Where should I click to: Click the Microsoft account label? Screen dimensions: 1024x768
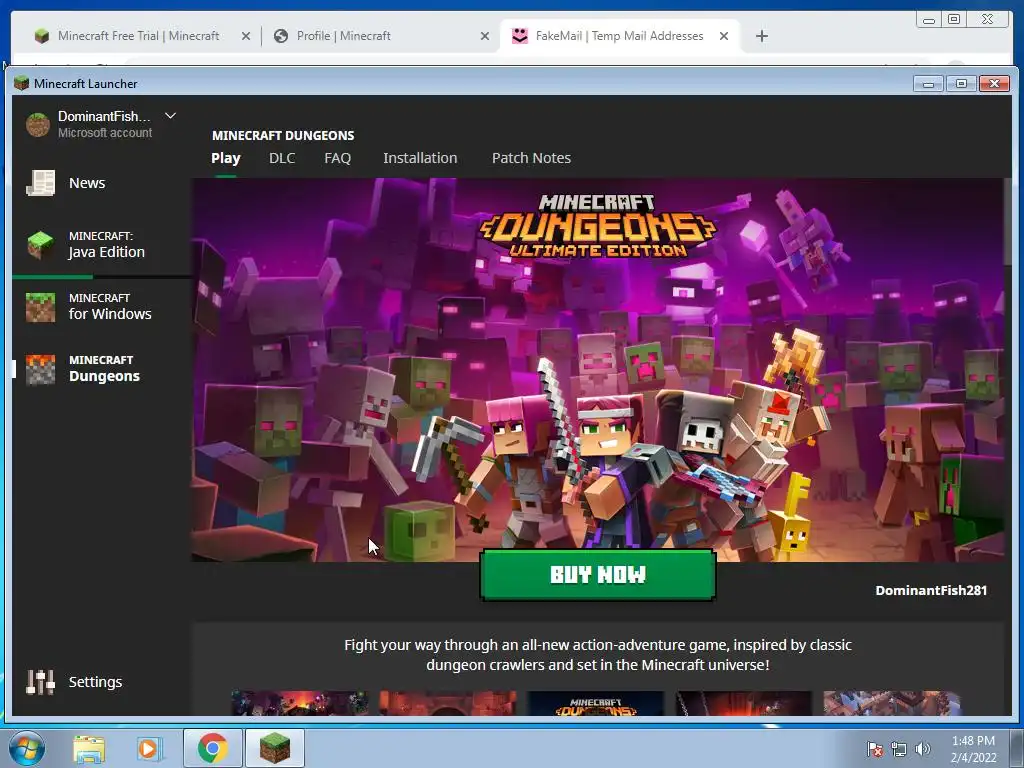point(104,133)
